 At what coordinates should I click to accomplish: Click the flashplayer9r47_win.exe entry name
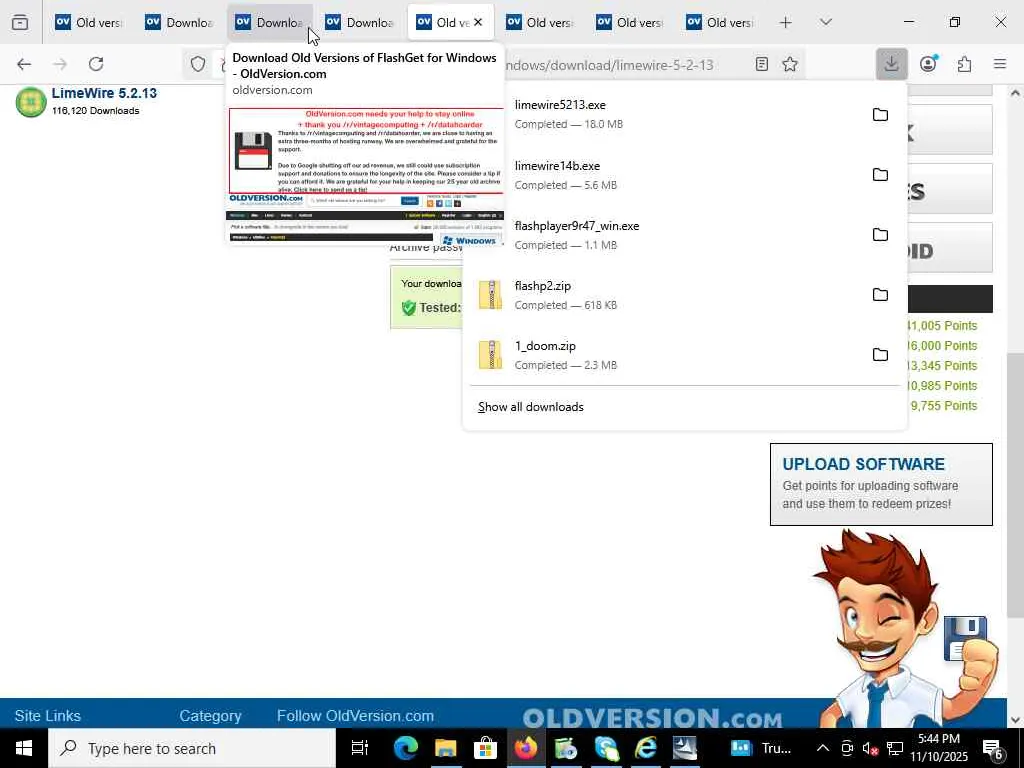[x=577, y=226]
